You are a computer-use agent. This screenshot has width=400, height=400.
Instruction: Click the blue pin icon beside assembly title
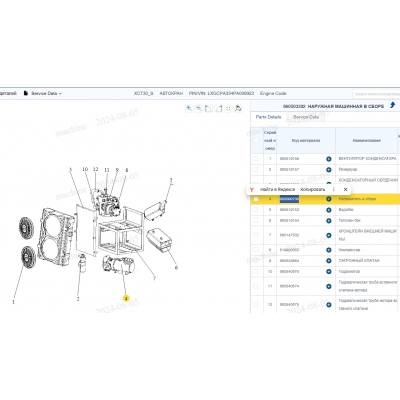click(392, 105)
